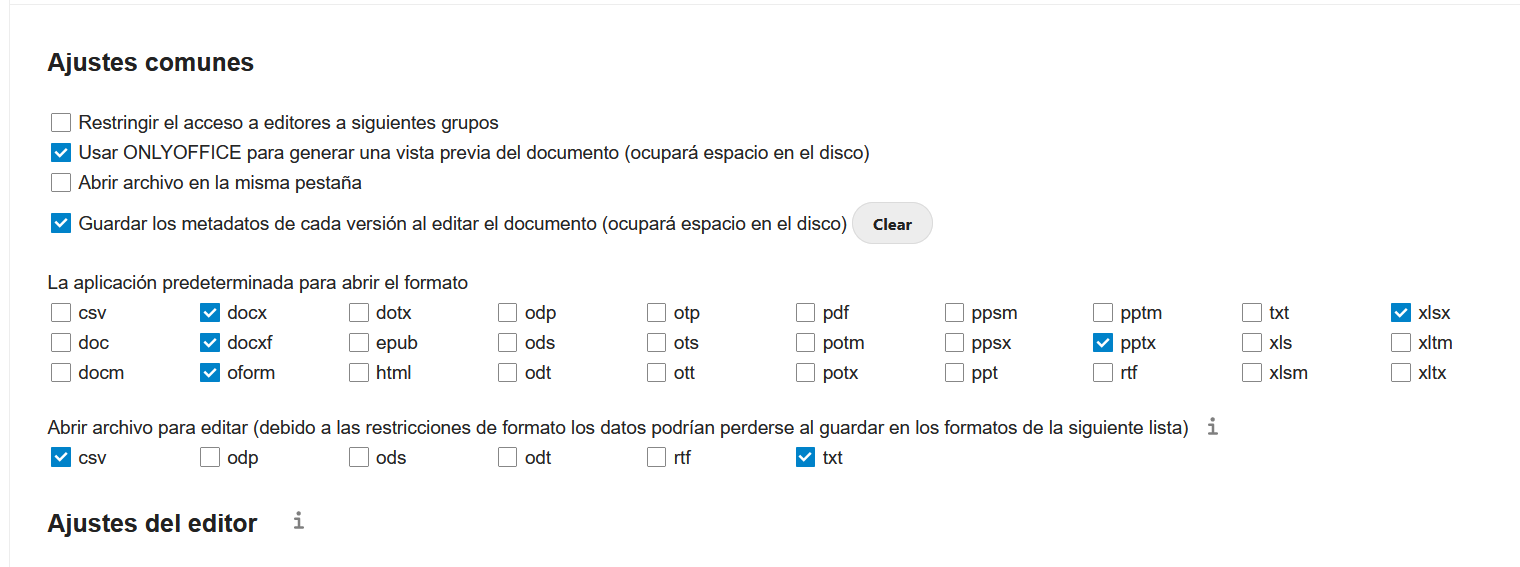
Task: Click the Clear button
Action: pyautogui.click(x=892, y=224)
